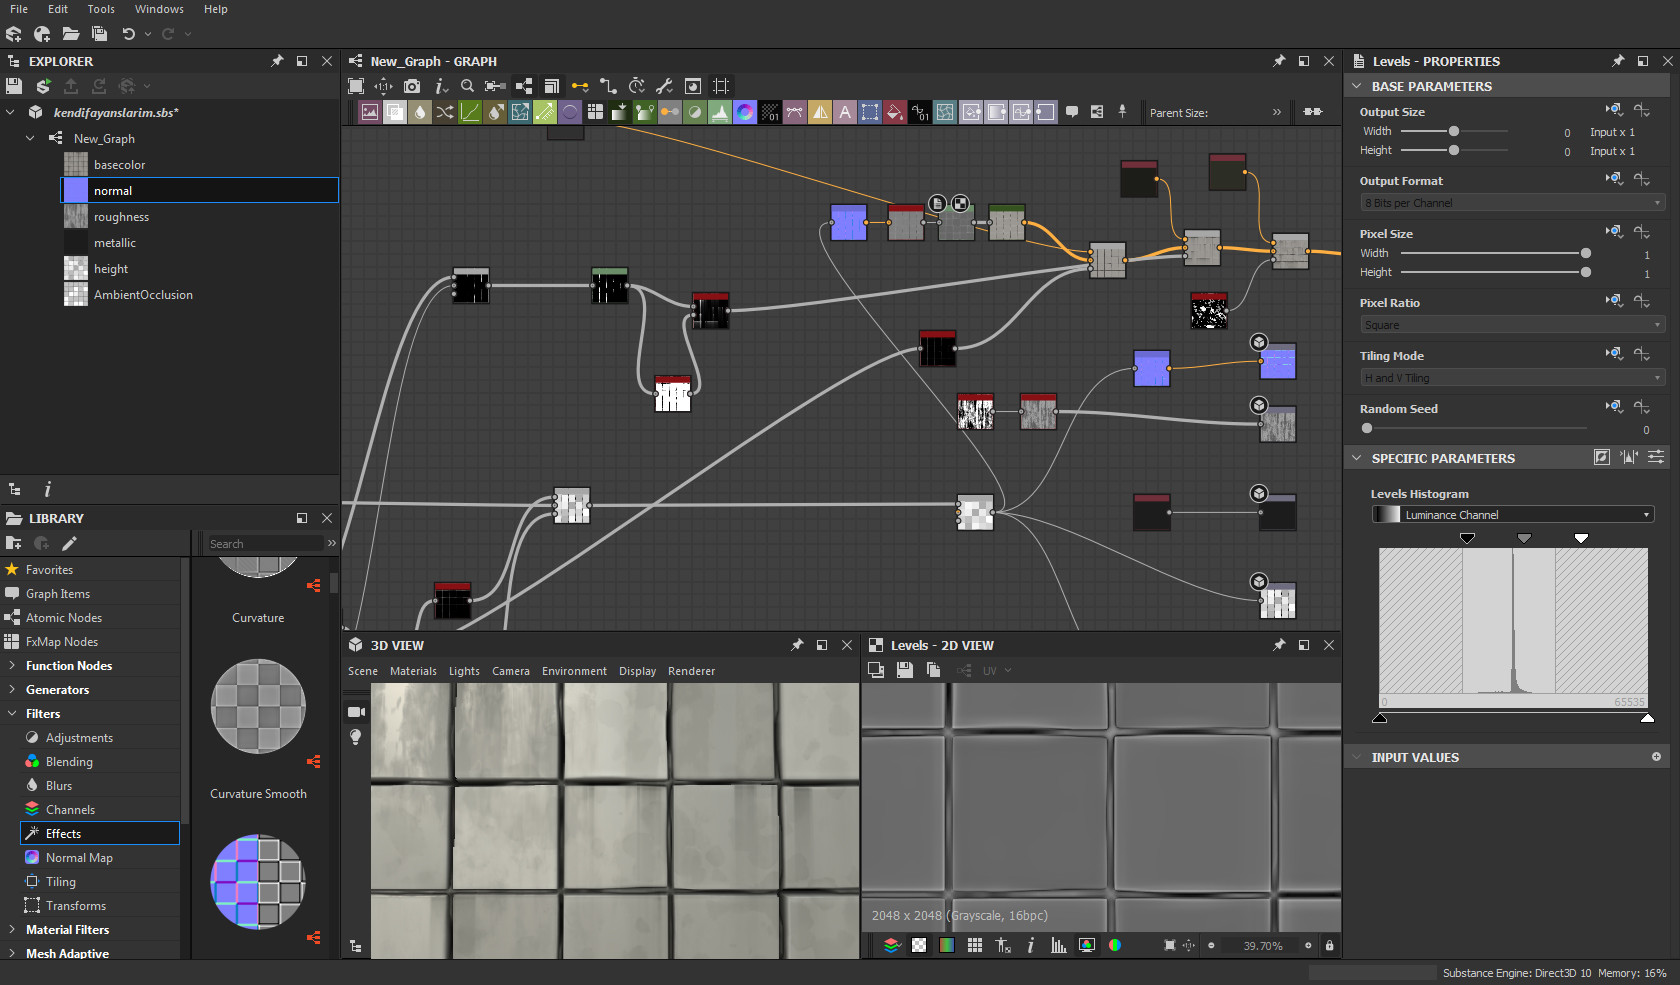The image size is (1680, 985).
Task: Open the graph search tool
Action: [x=467, y=86]
